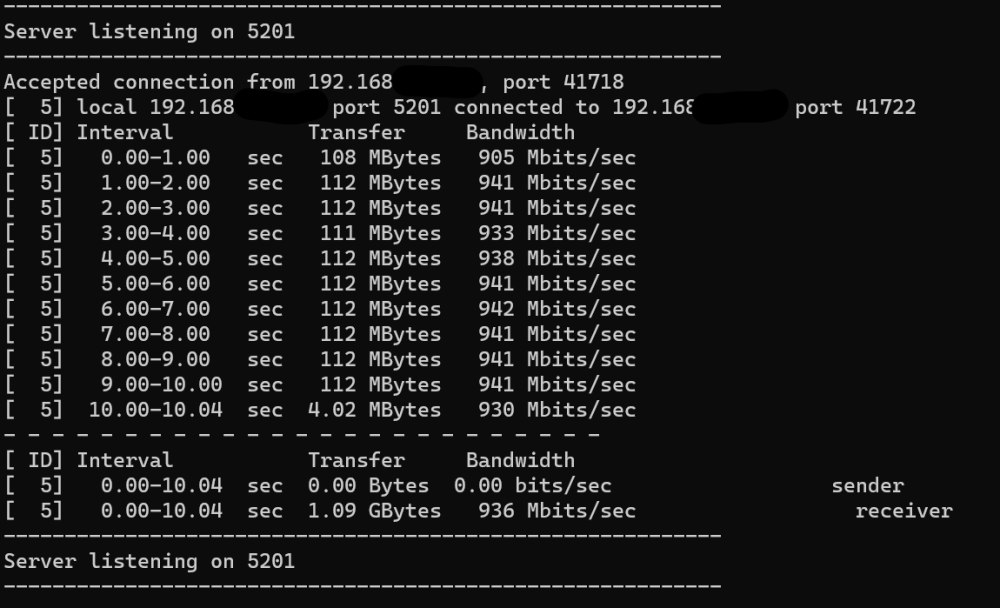Click the 936 Mbits/sec summary bandwidth

pyautogui.click(x=557, y=511)
